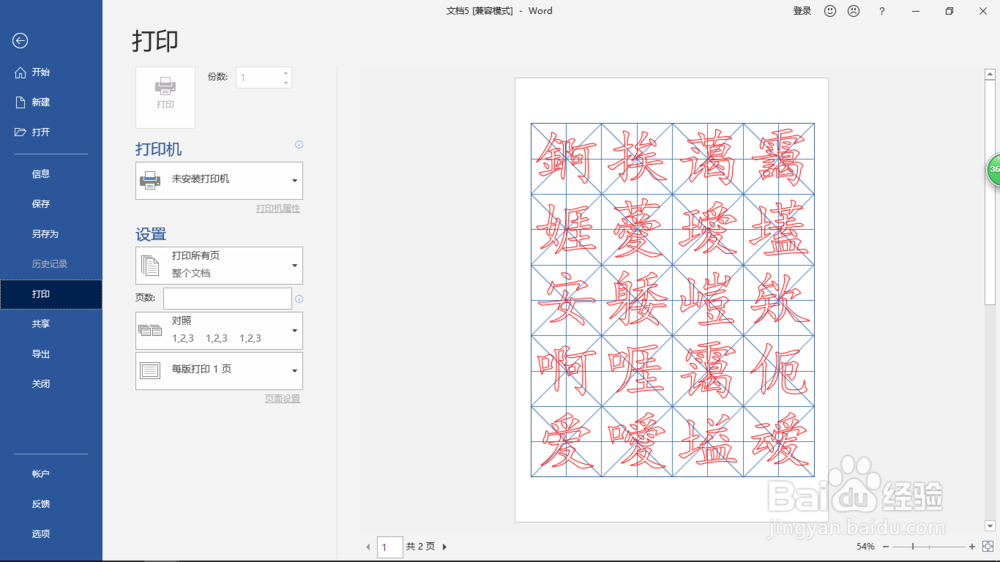Image resolution: width=1000 pixels, height=562 pixels.
Task: Open the 帐户 account page
Action: [41, 473]
